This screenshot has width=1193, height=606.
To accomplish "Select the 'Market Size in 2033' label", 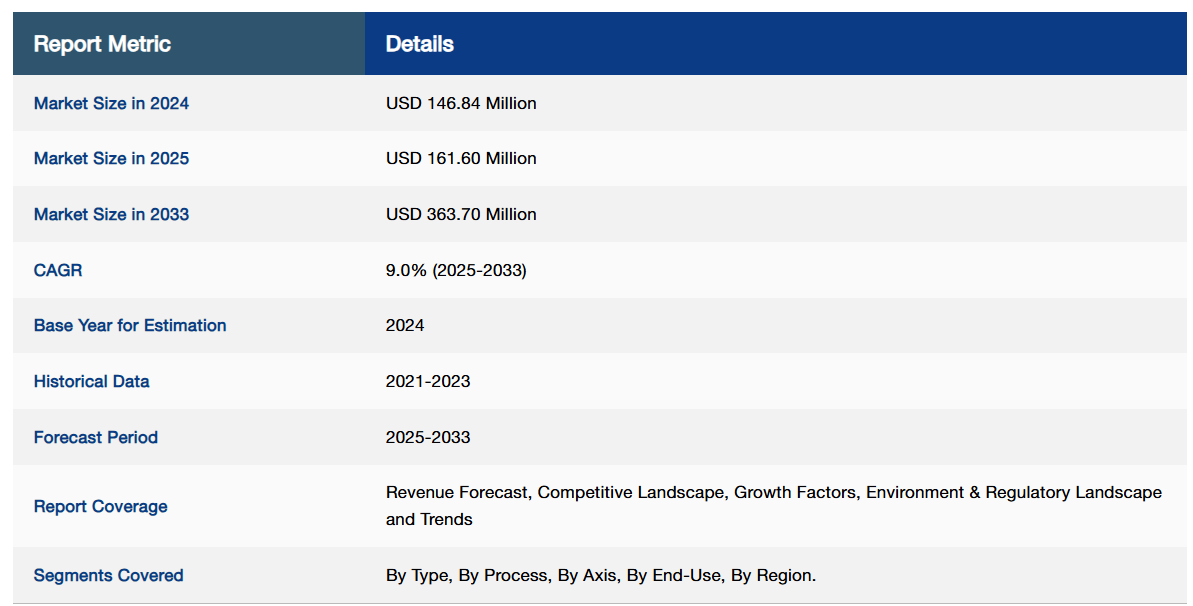I will (111, 214).
